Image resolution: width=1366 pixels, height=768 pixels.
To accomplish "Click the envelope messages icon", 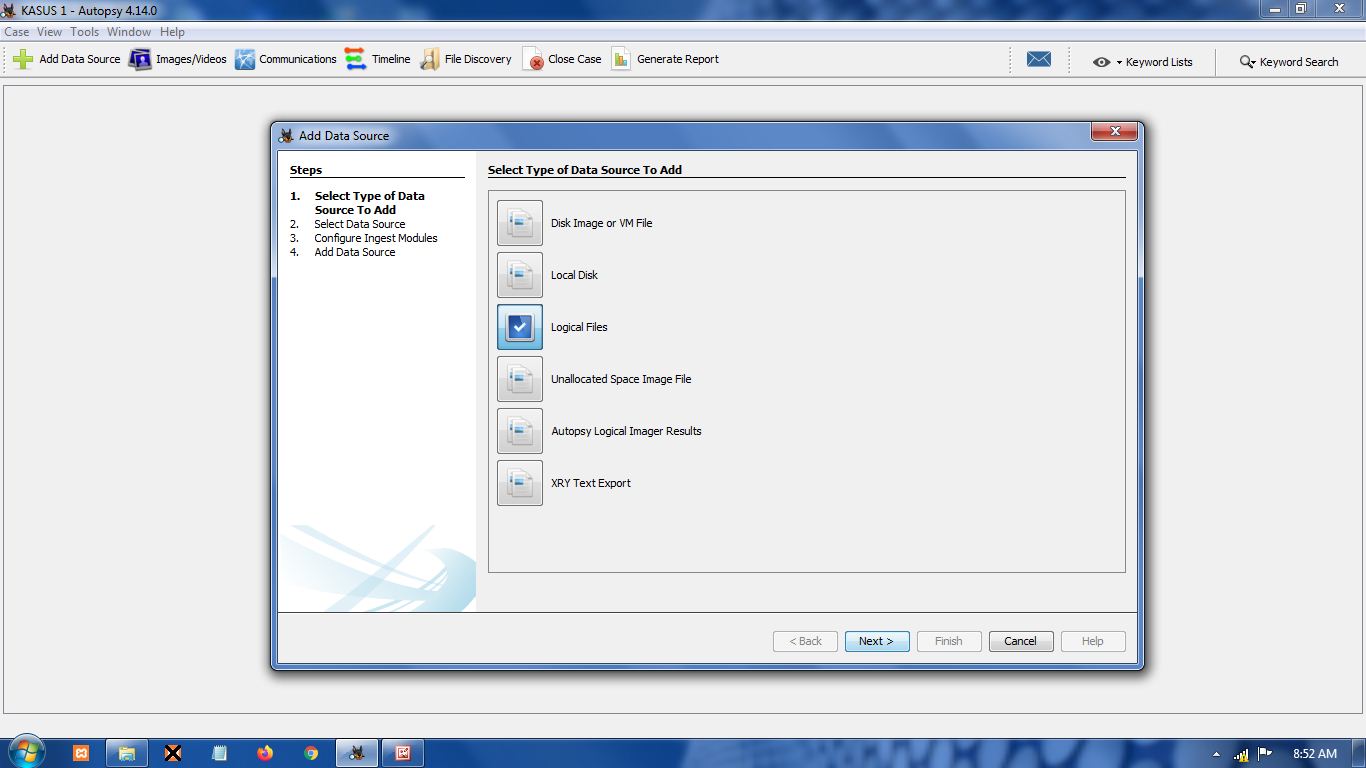I will [x=1039, y=60].
